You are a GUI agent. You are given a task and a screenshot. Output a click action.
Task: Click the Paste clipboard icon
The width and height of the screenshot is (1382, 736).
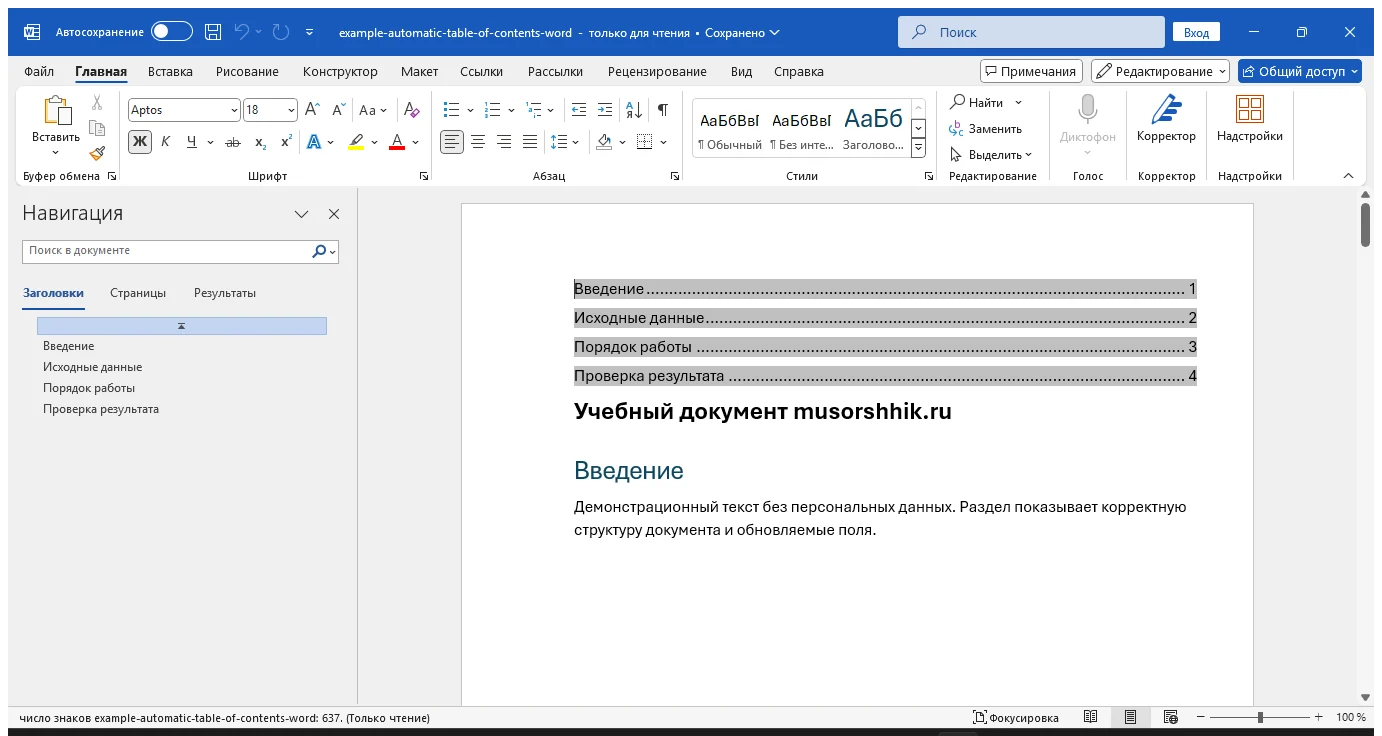tap(56, 112)
